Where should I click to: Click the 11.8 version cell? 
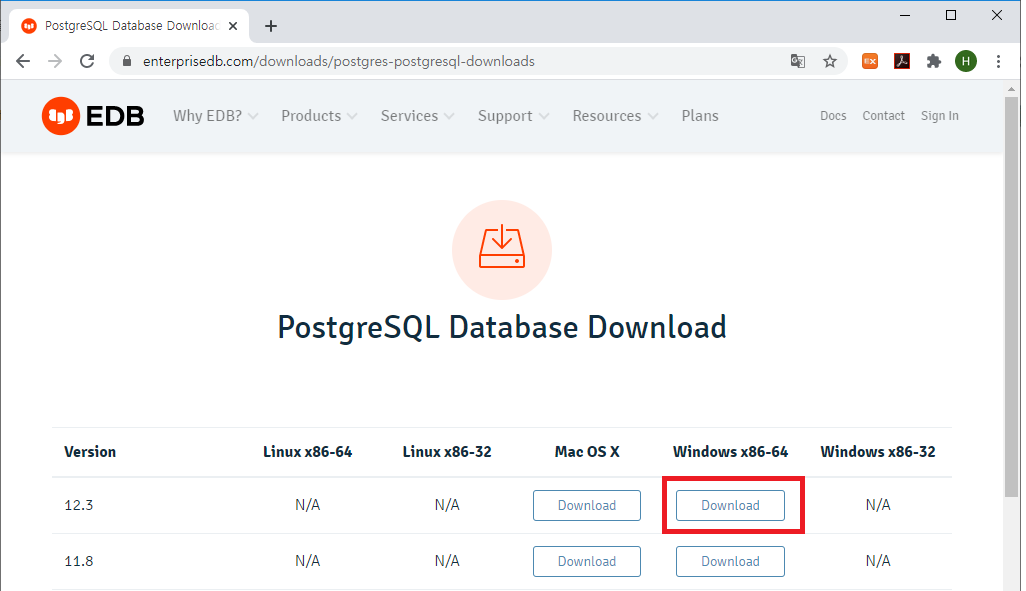click(79, 562)
